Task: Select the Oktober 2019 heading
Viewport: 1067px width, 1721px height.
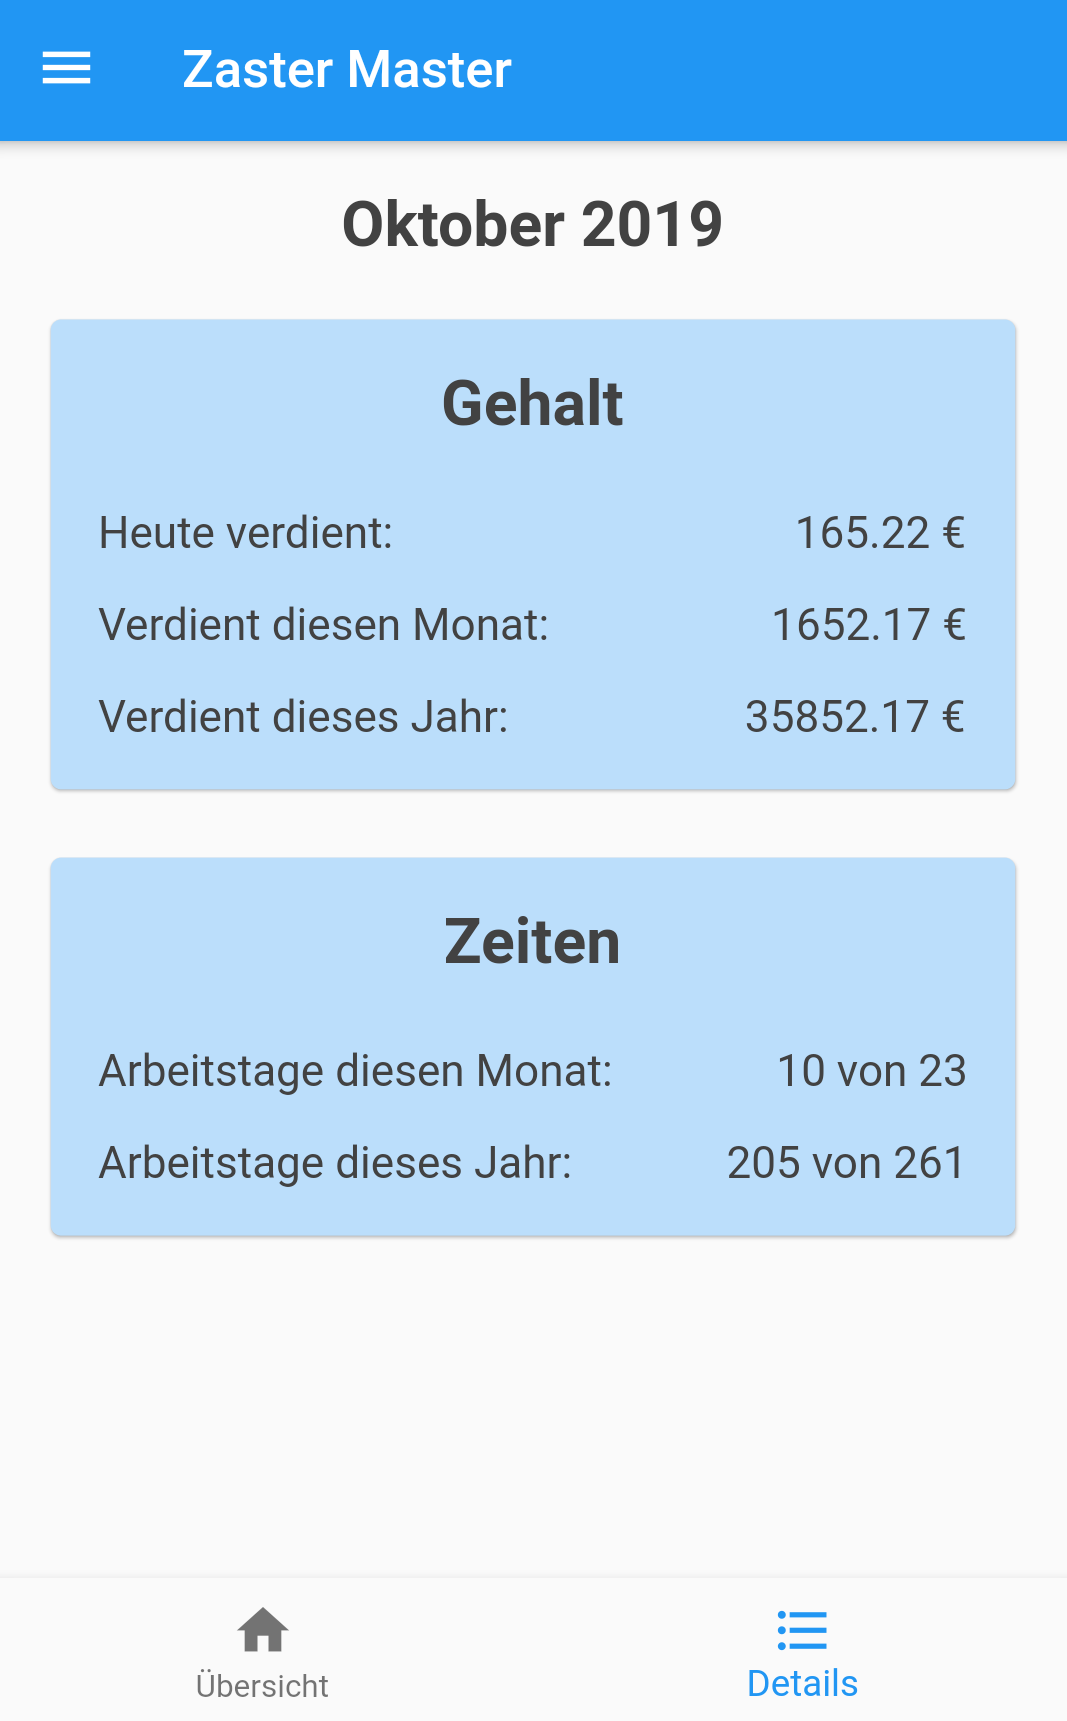Action: point(533,224)
